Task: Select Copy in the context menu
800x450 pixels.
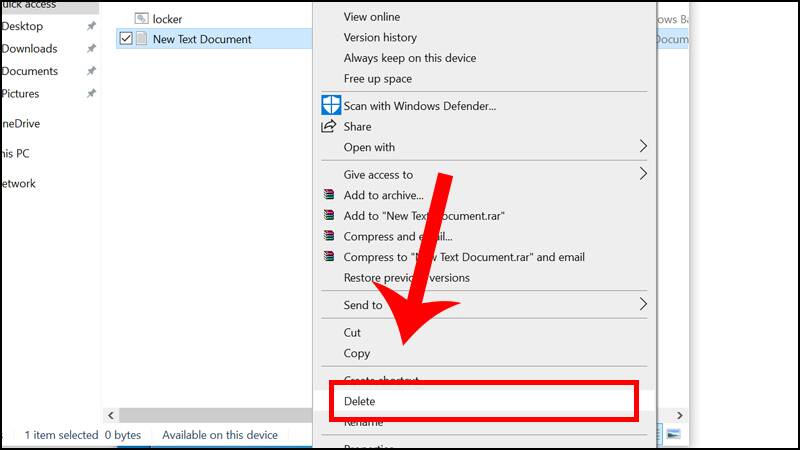Action: 357,353
